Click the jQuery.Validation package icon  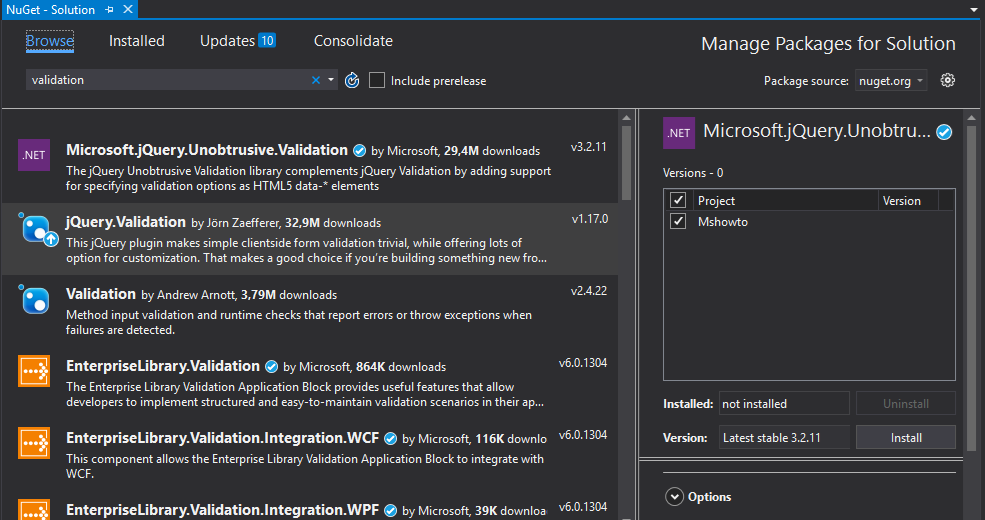[37, 228]
